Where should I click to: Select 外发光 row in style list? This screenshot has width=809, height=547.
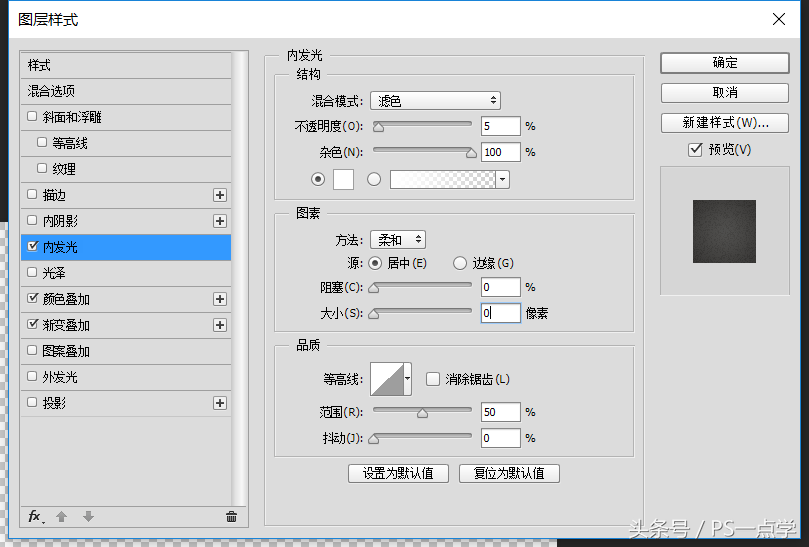[x=126, y=377]
